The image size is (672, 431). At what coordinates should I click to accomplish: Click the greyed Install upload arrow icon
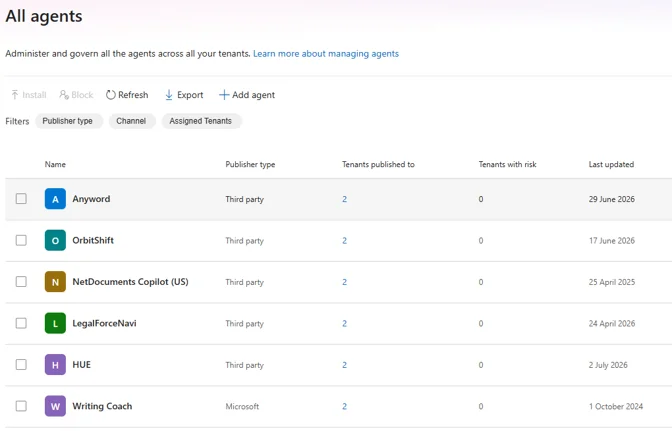click(x=15, y=95)
